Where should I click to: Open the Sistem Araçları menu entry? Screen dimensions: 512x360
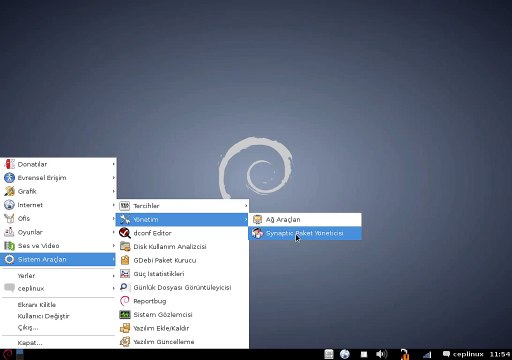click(x=58, y=259)
